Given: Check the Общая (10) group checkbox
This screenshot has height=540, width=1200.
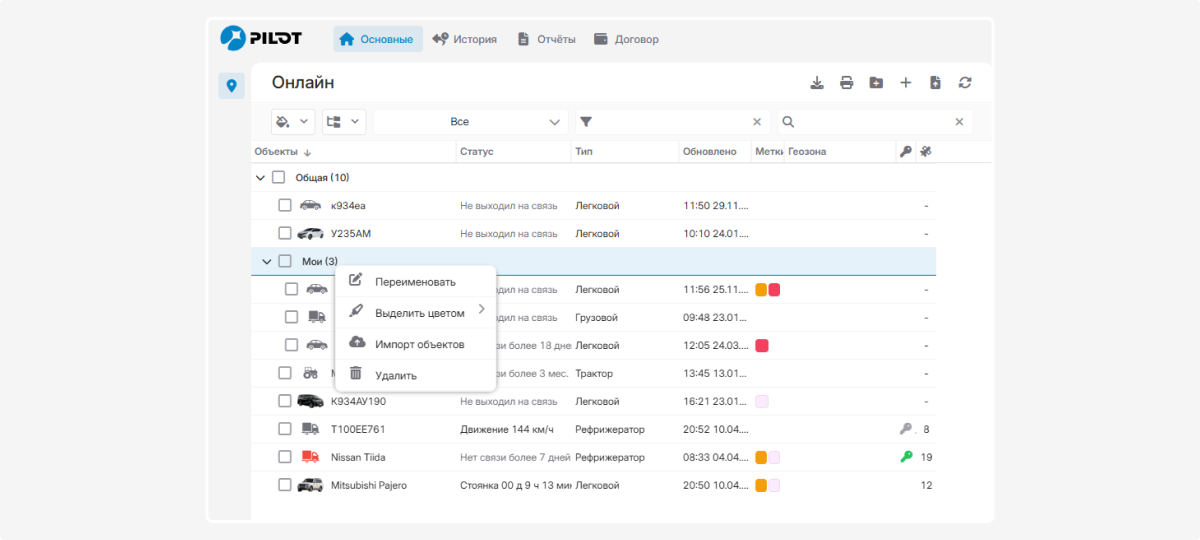Looking at the screenshot, I should point(279,177).
